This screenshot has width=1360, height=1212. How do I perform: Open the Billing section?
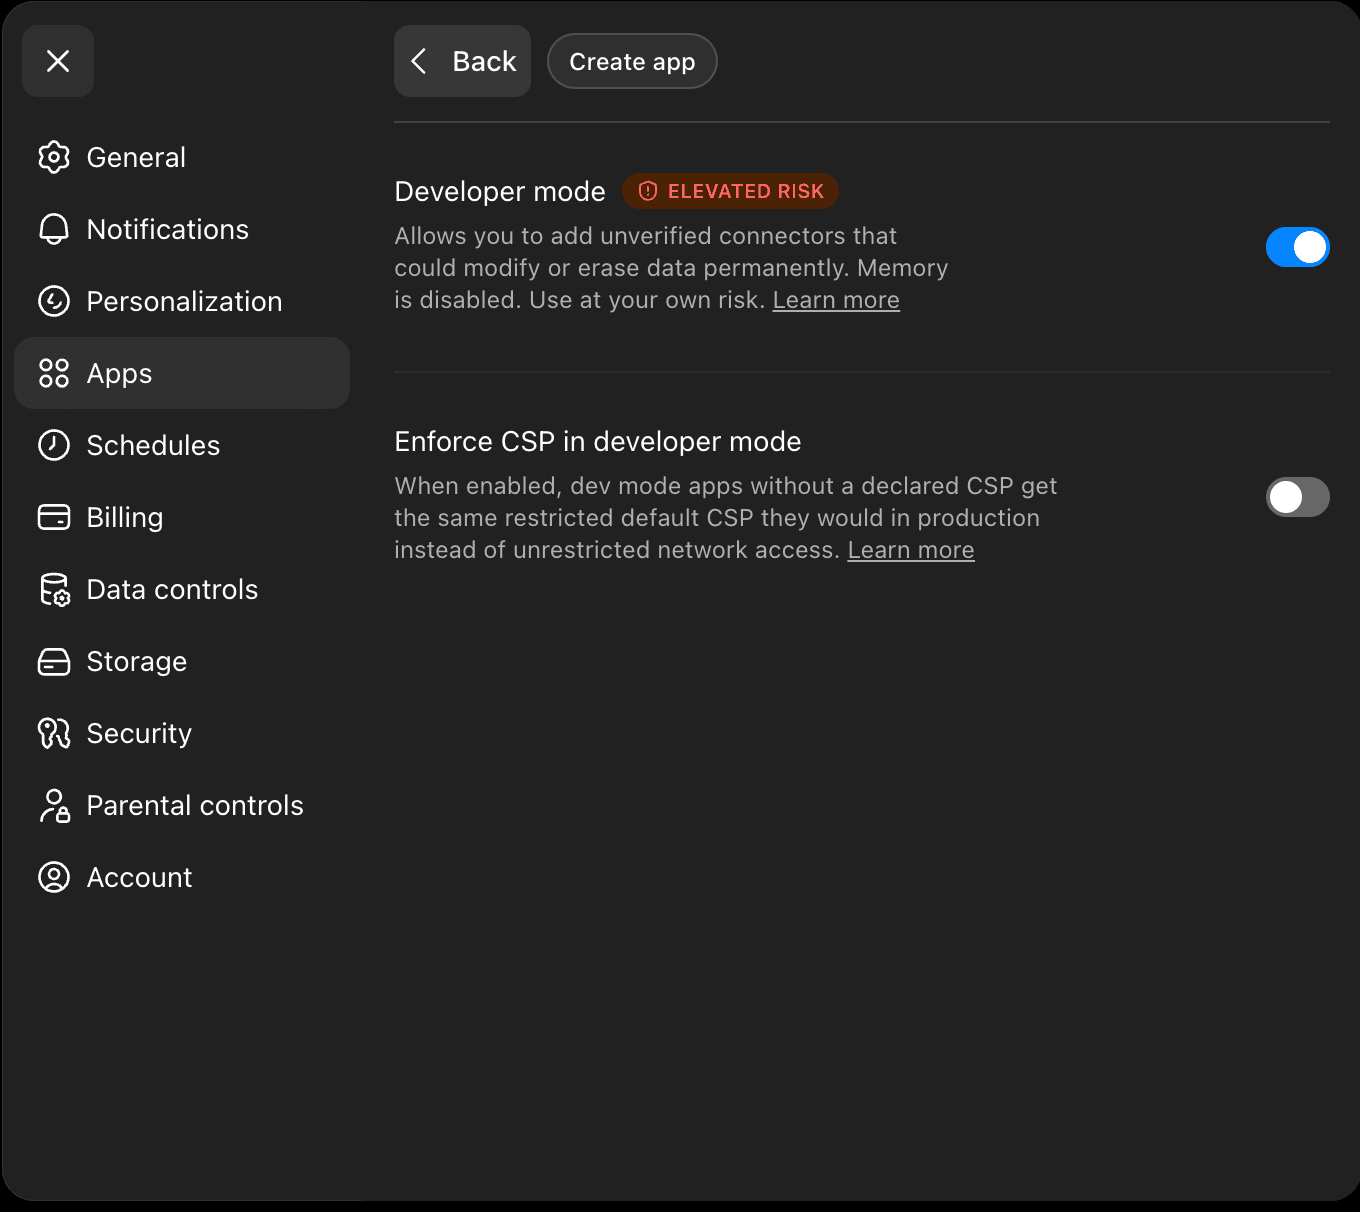coord(182,517)
